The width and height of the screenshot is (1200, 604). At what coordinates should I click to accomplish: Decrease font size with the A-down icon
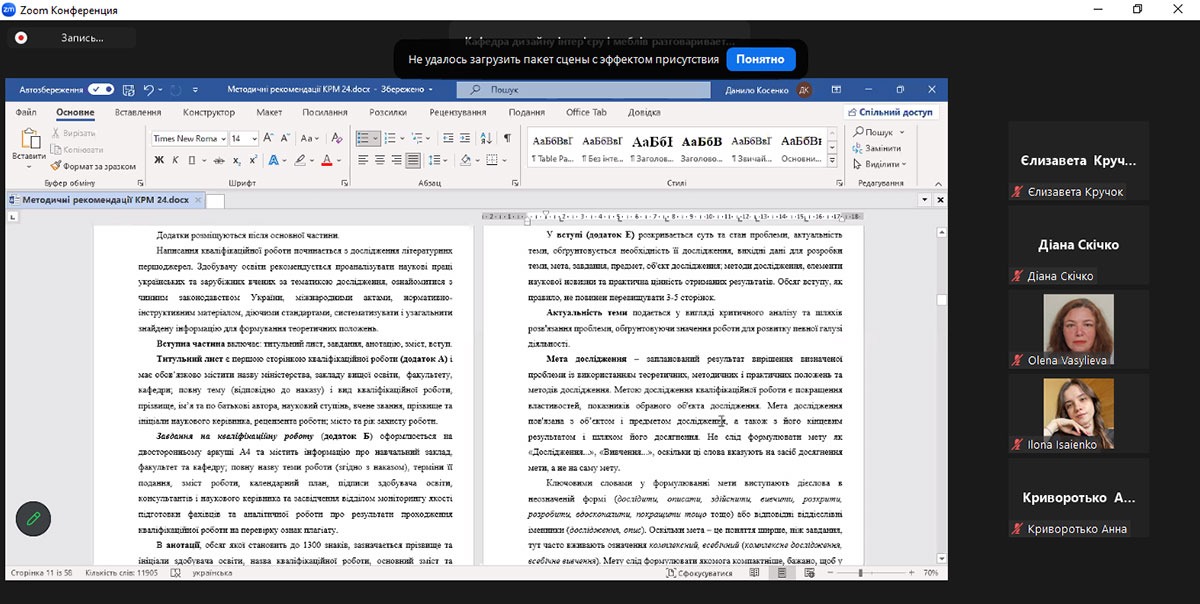285,138
